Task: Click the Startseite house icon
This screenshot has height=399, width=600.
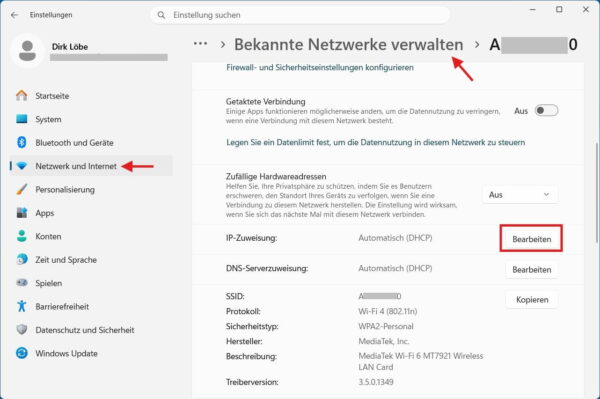Action: [x=22, y=95]
